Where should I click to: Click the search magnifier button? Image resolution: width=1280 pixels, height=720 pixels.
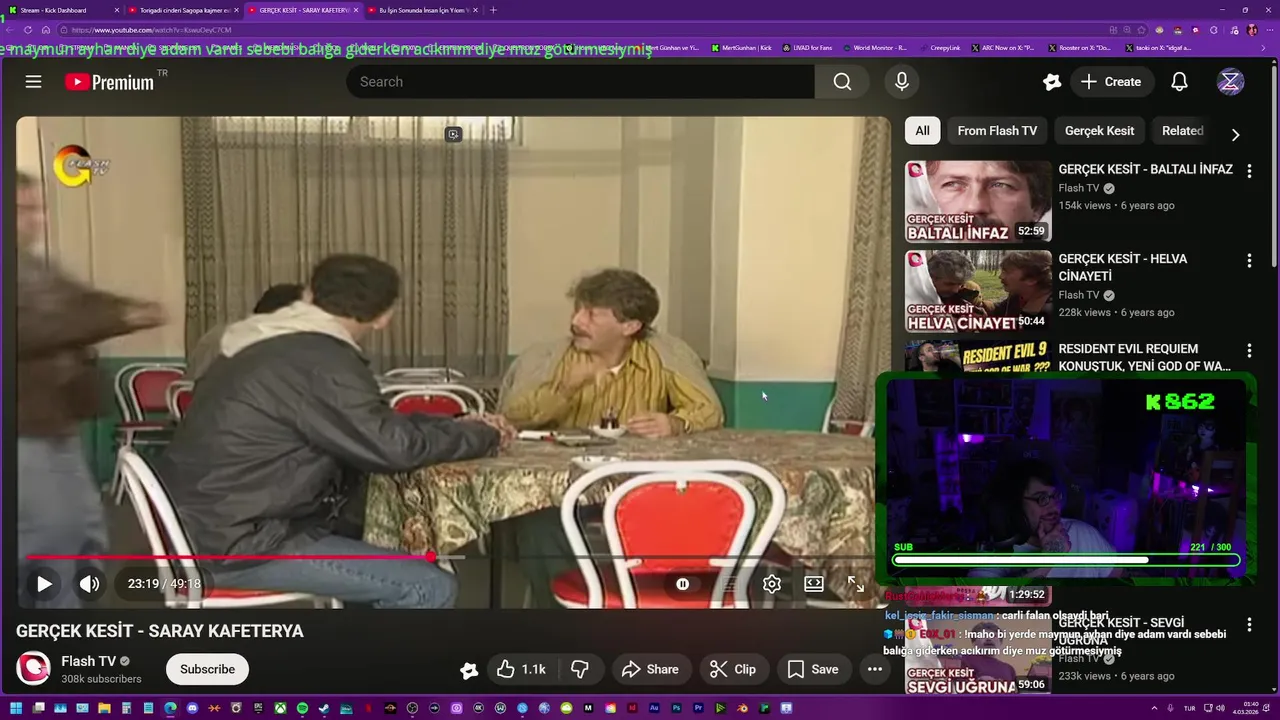click(842, 82)
